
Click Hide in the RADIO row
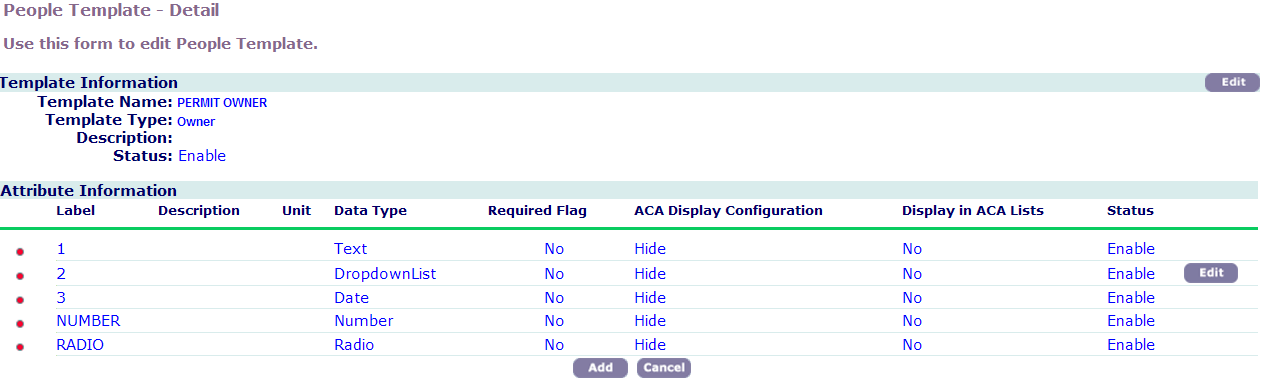click(x=650, y=345)
